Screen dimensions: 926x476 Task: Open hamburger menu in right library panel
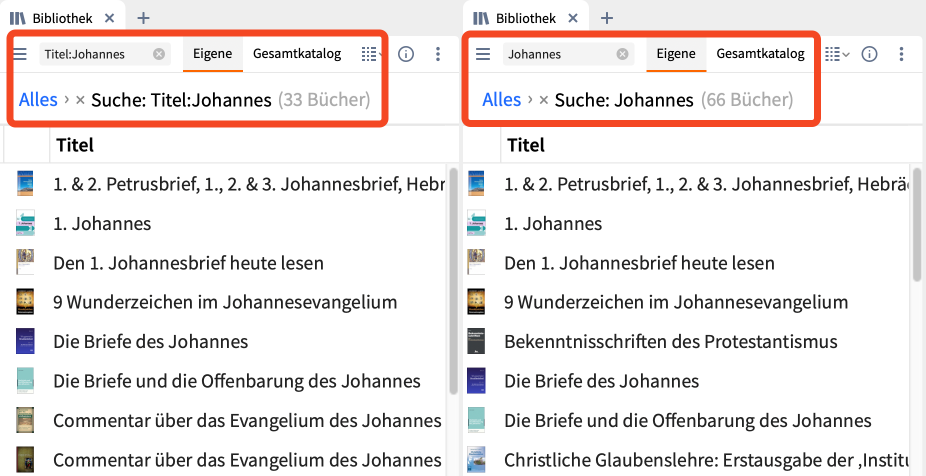pyautogui.click(x=483, y=54)
